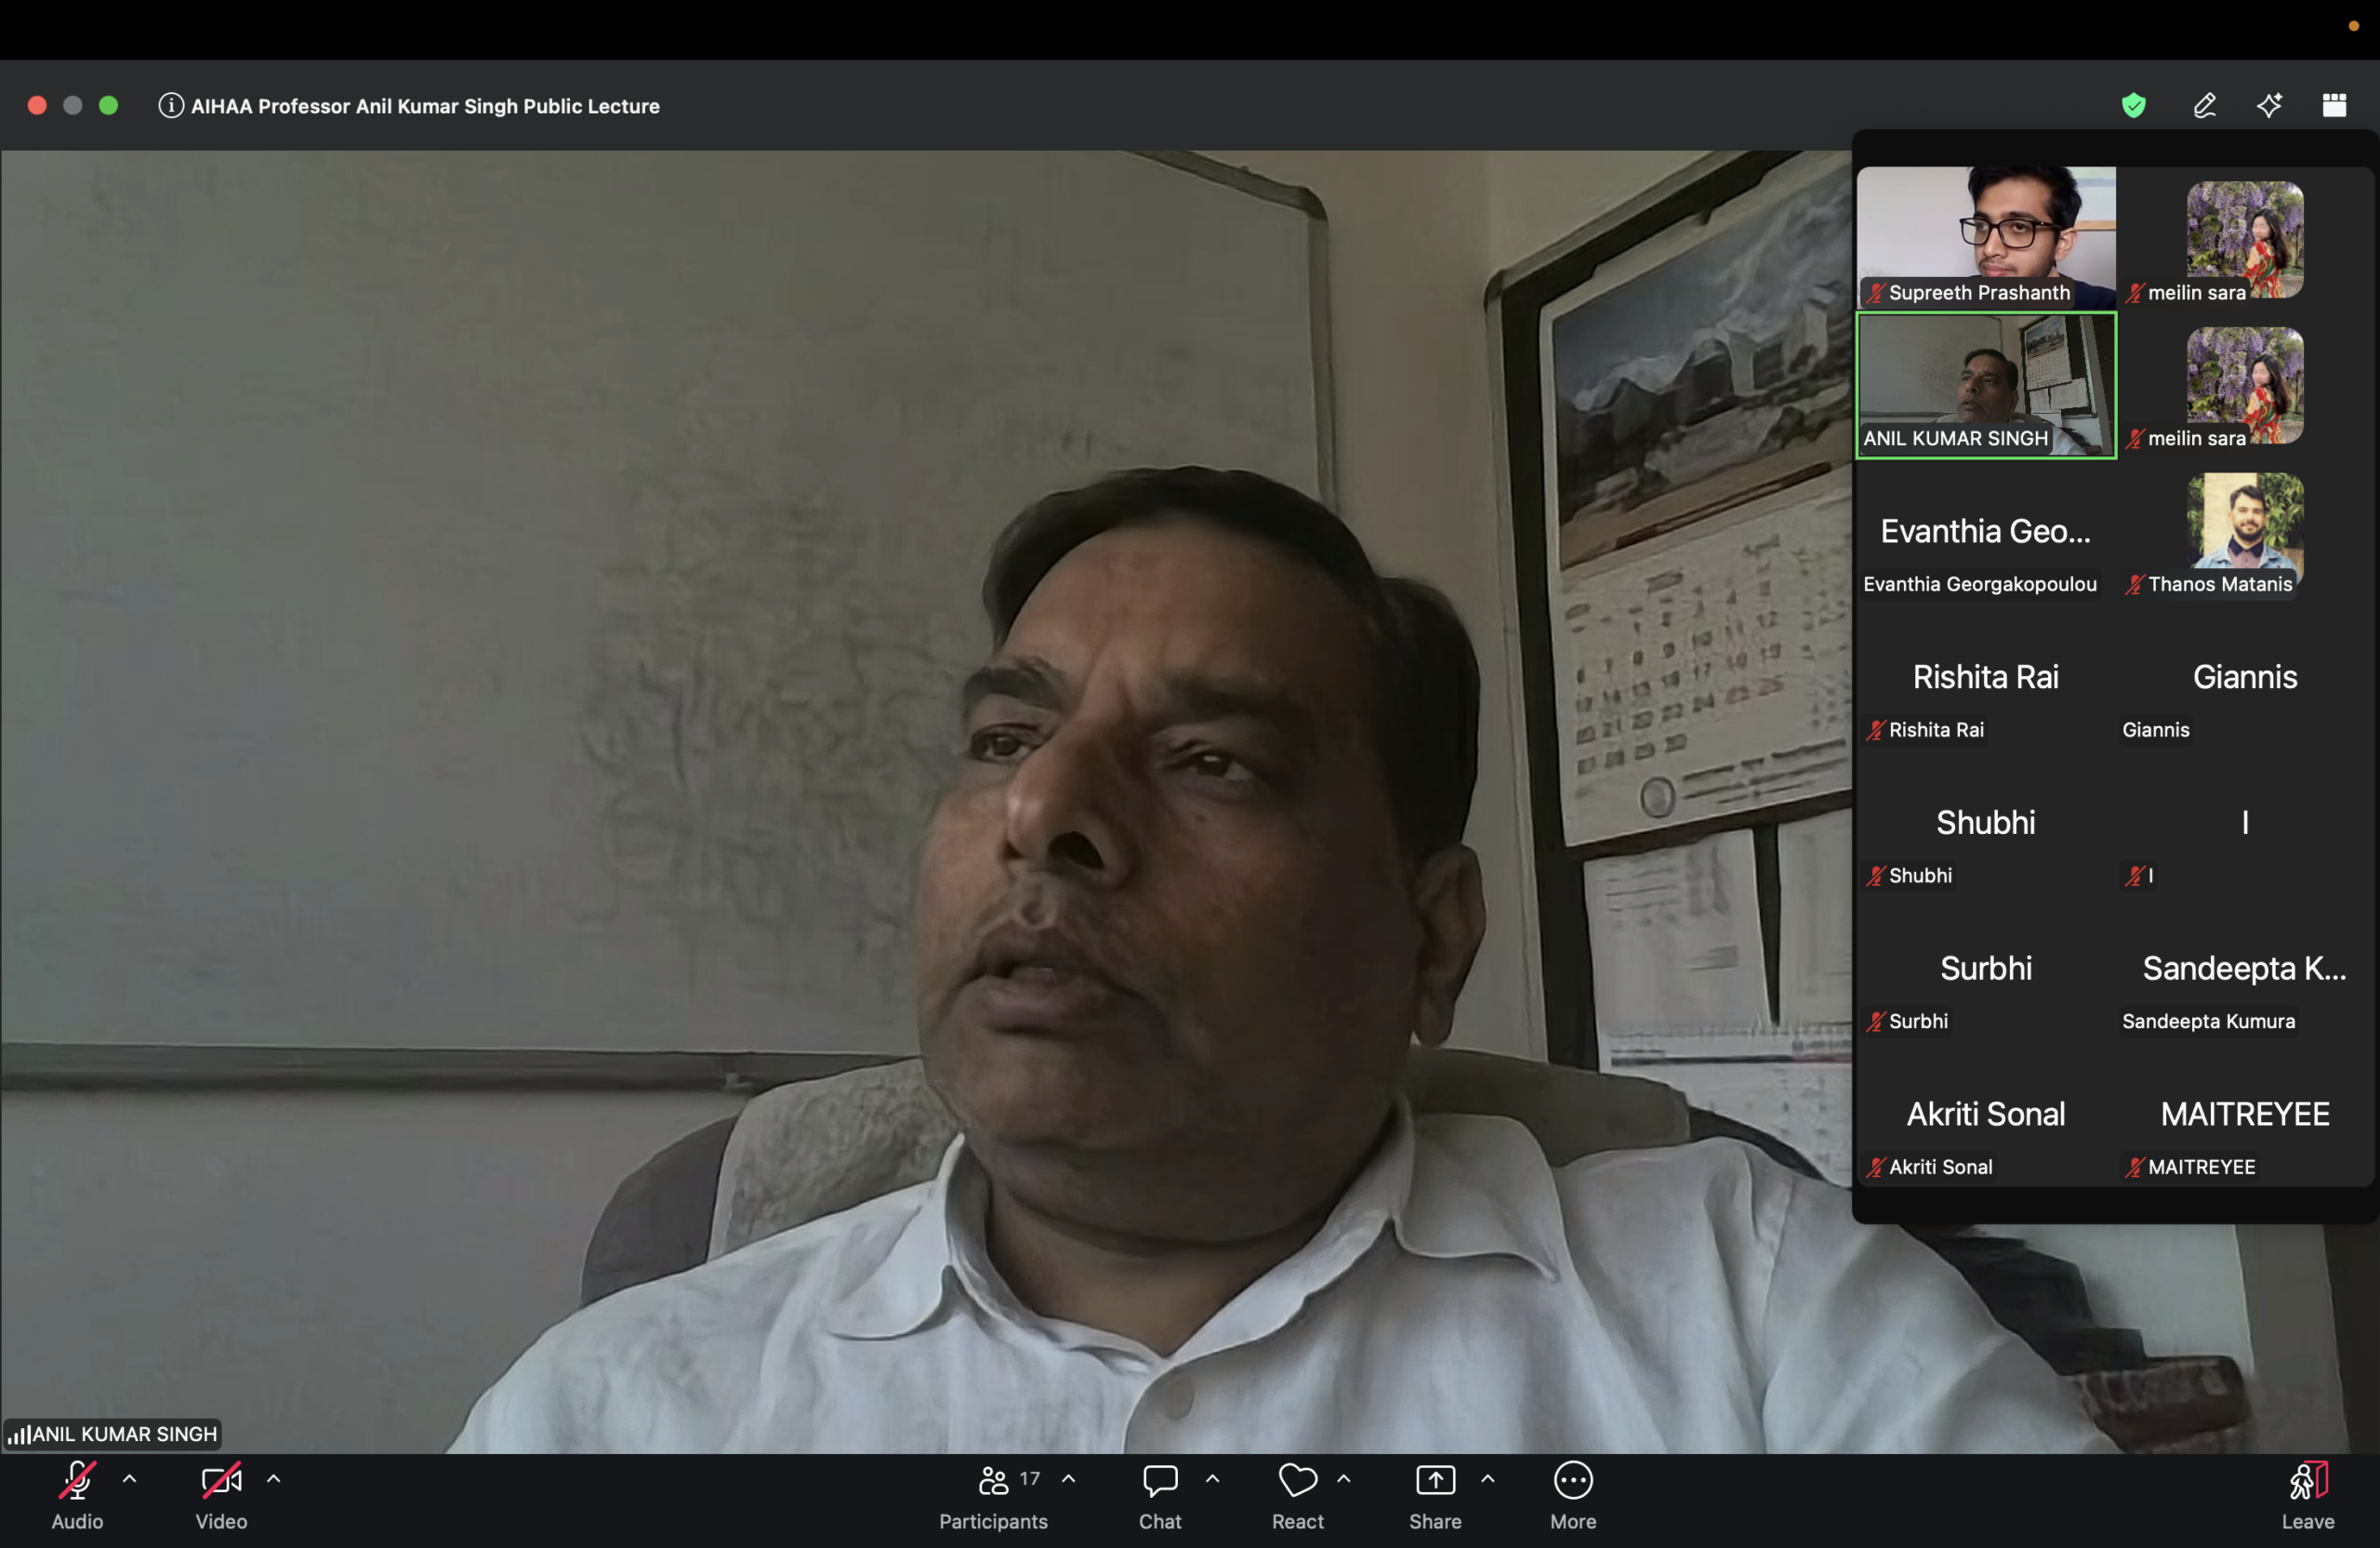Open the Participants panel
The height and width of the screenshot is (1548, 2380).
click(x=993, y=1494)
